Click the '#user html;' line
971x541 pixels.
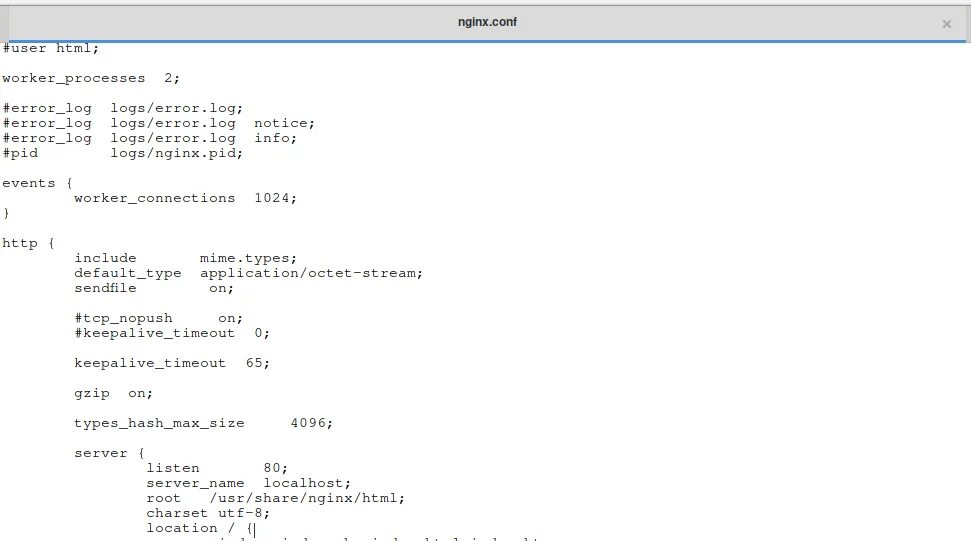pos(50,48)
